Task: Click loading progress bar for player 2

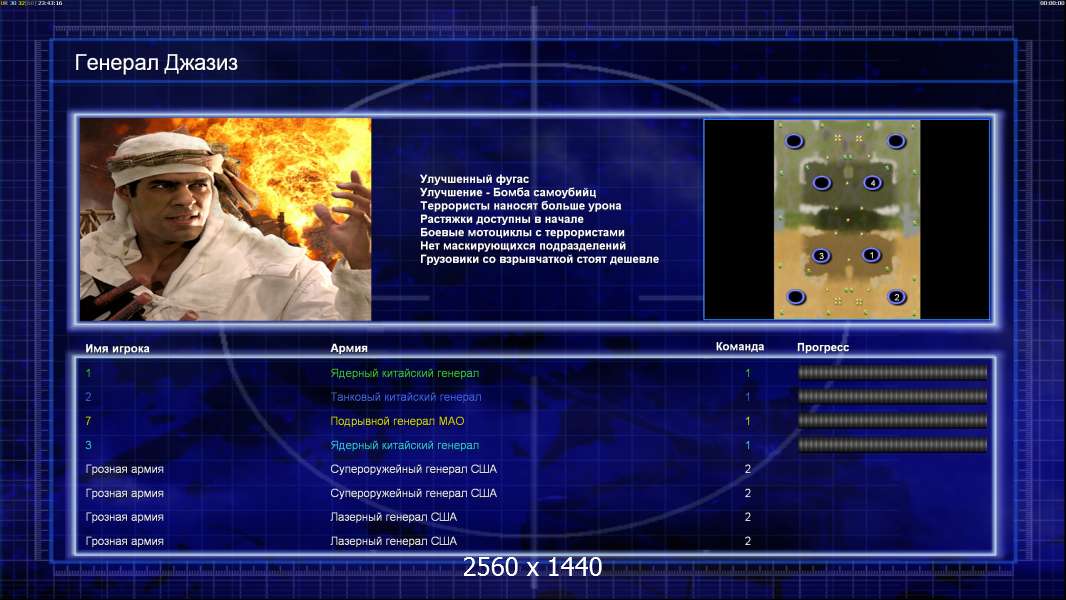Action: 893,396
